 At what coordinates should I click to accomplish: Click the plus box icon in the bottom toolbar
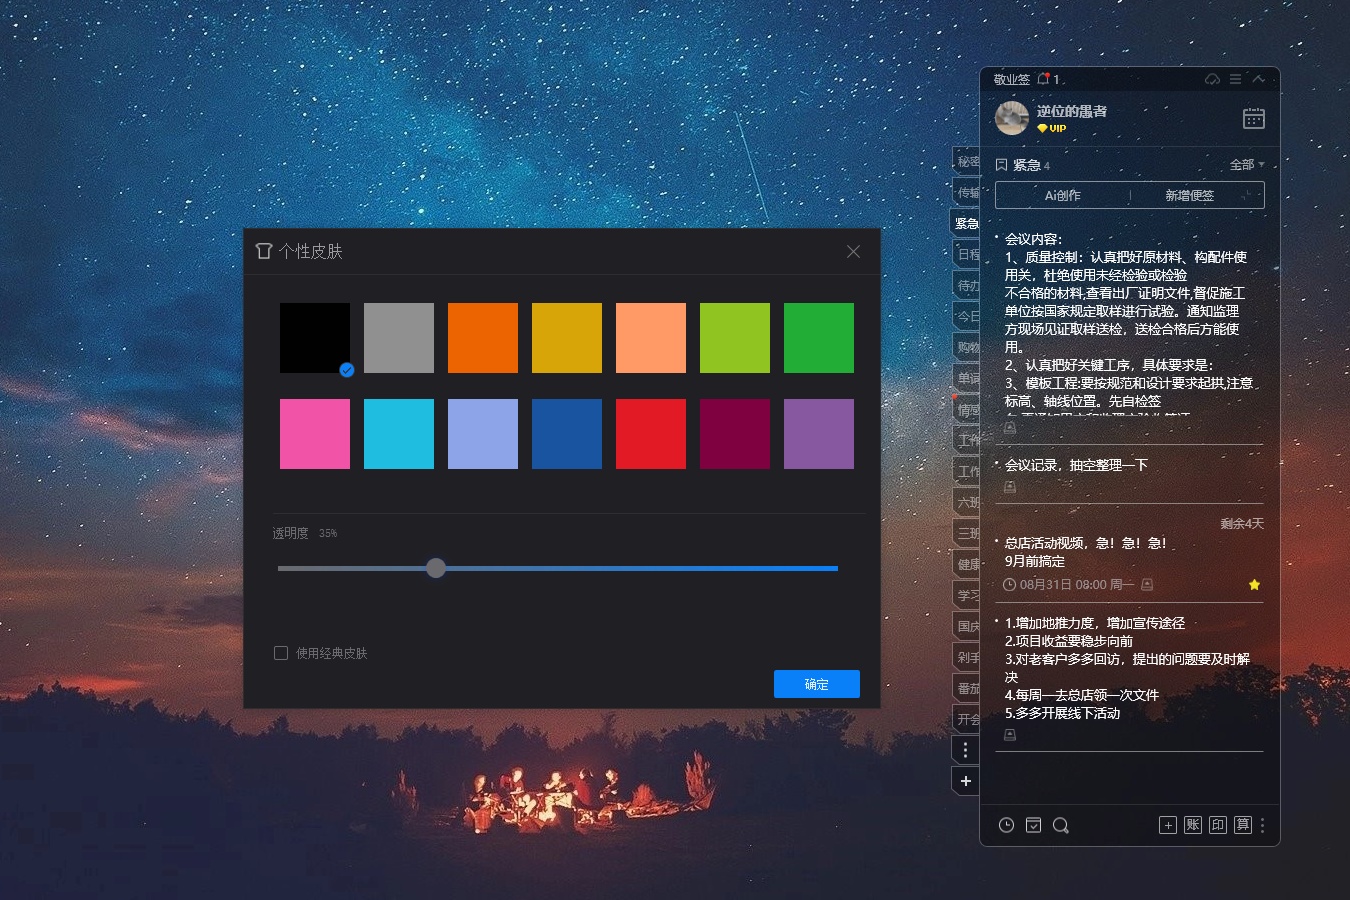(x=1167, y=825)
